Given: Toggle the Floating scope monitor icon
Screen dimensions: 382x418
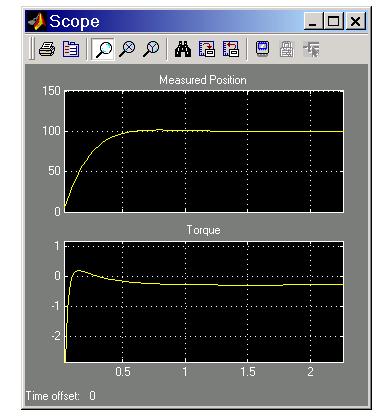Looking at the screenshot, I should coord(263,49).
